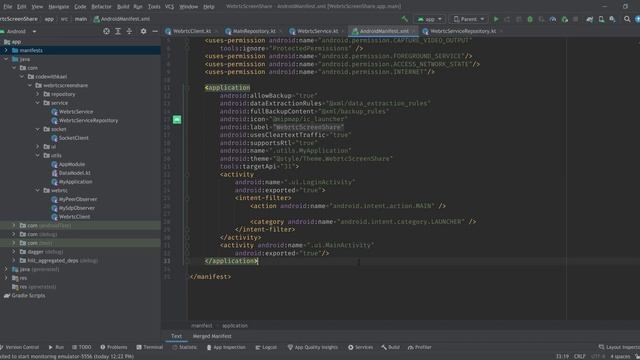This screenshot has height=360, width=640.
Task: Open the app run configuration dropdown
Action: tap(429, 19)
